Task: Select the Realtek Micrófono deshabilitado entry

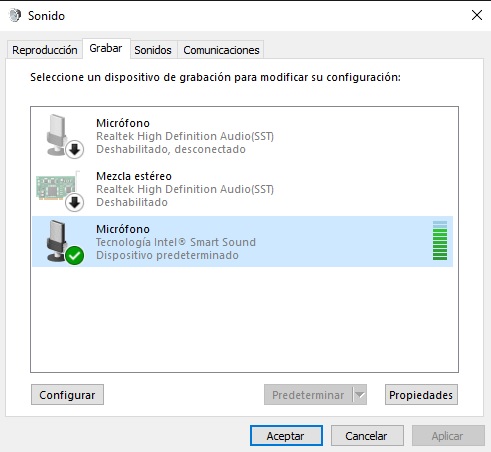Action: [242, 136]
